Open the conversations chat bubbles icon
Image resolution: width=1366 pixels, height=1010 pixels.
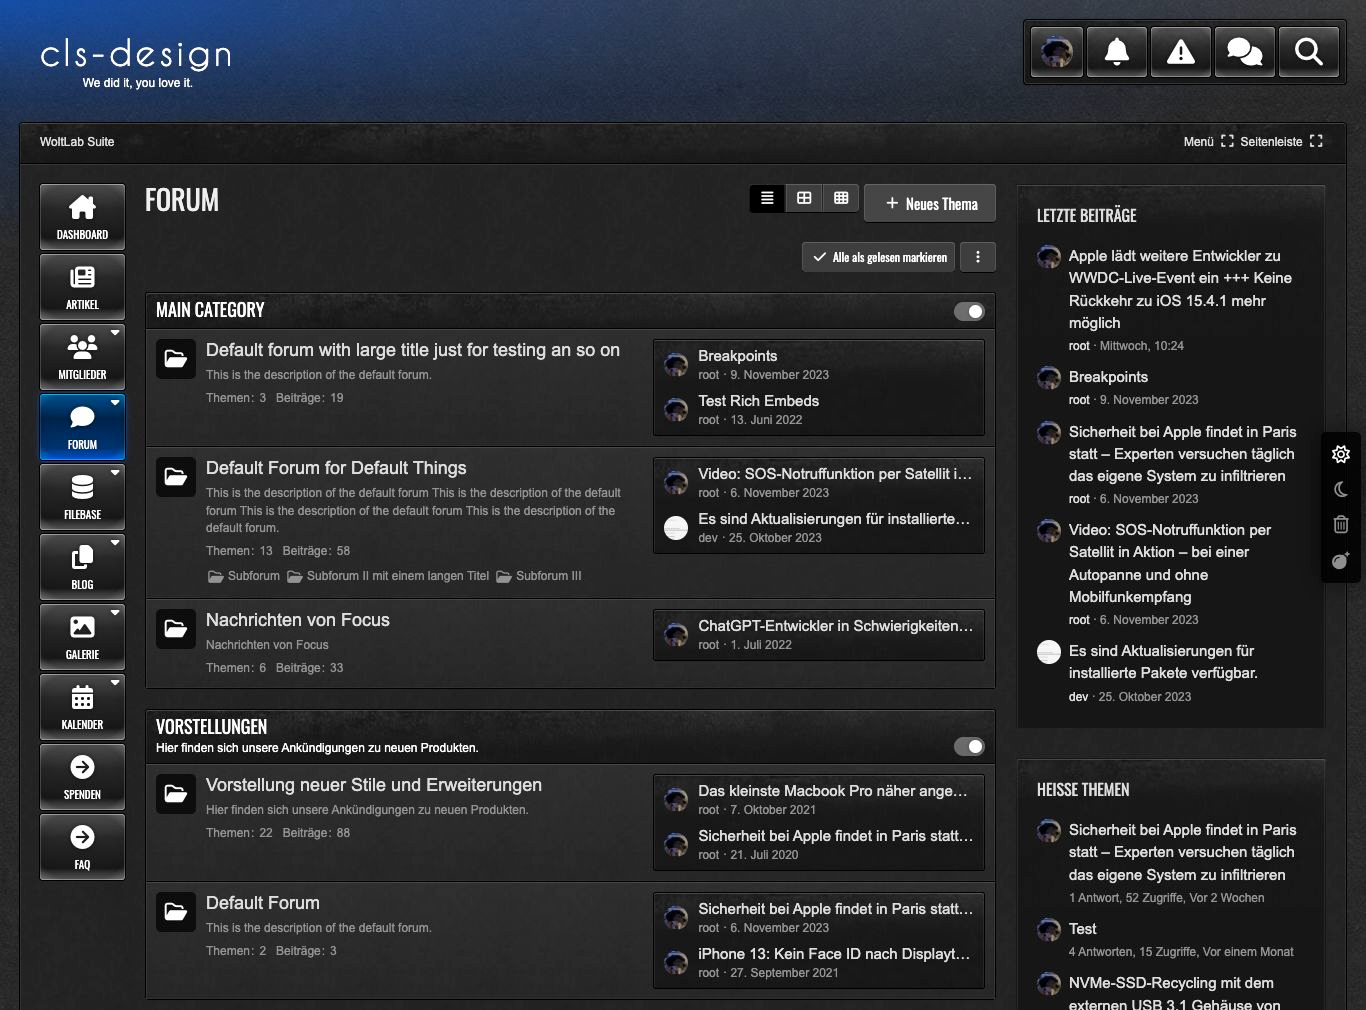tap(1244, 51)
